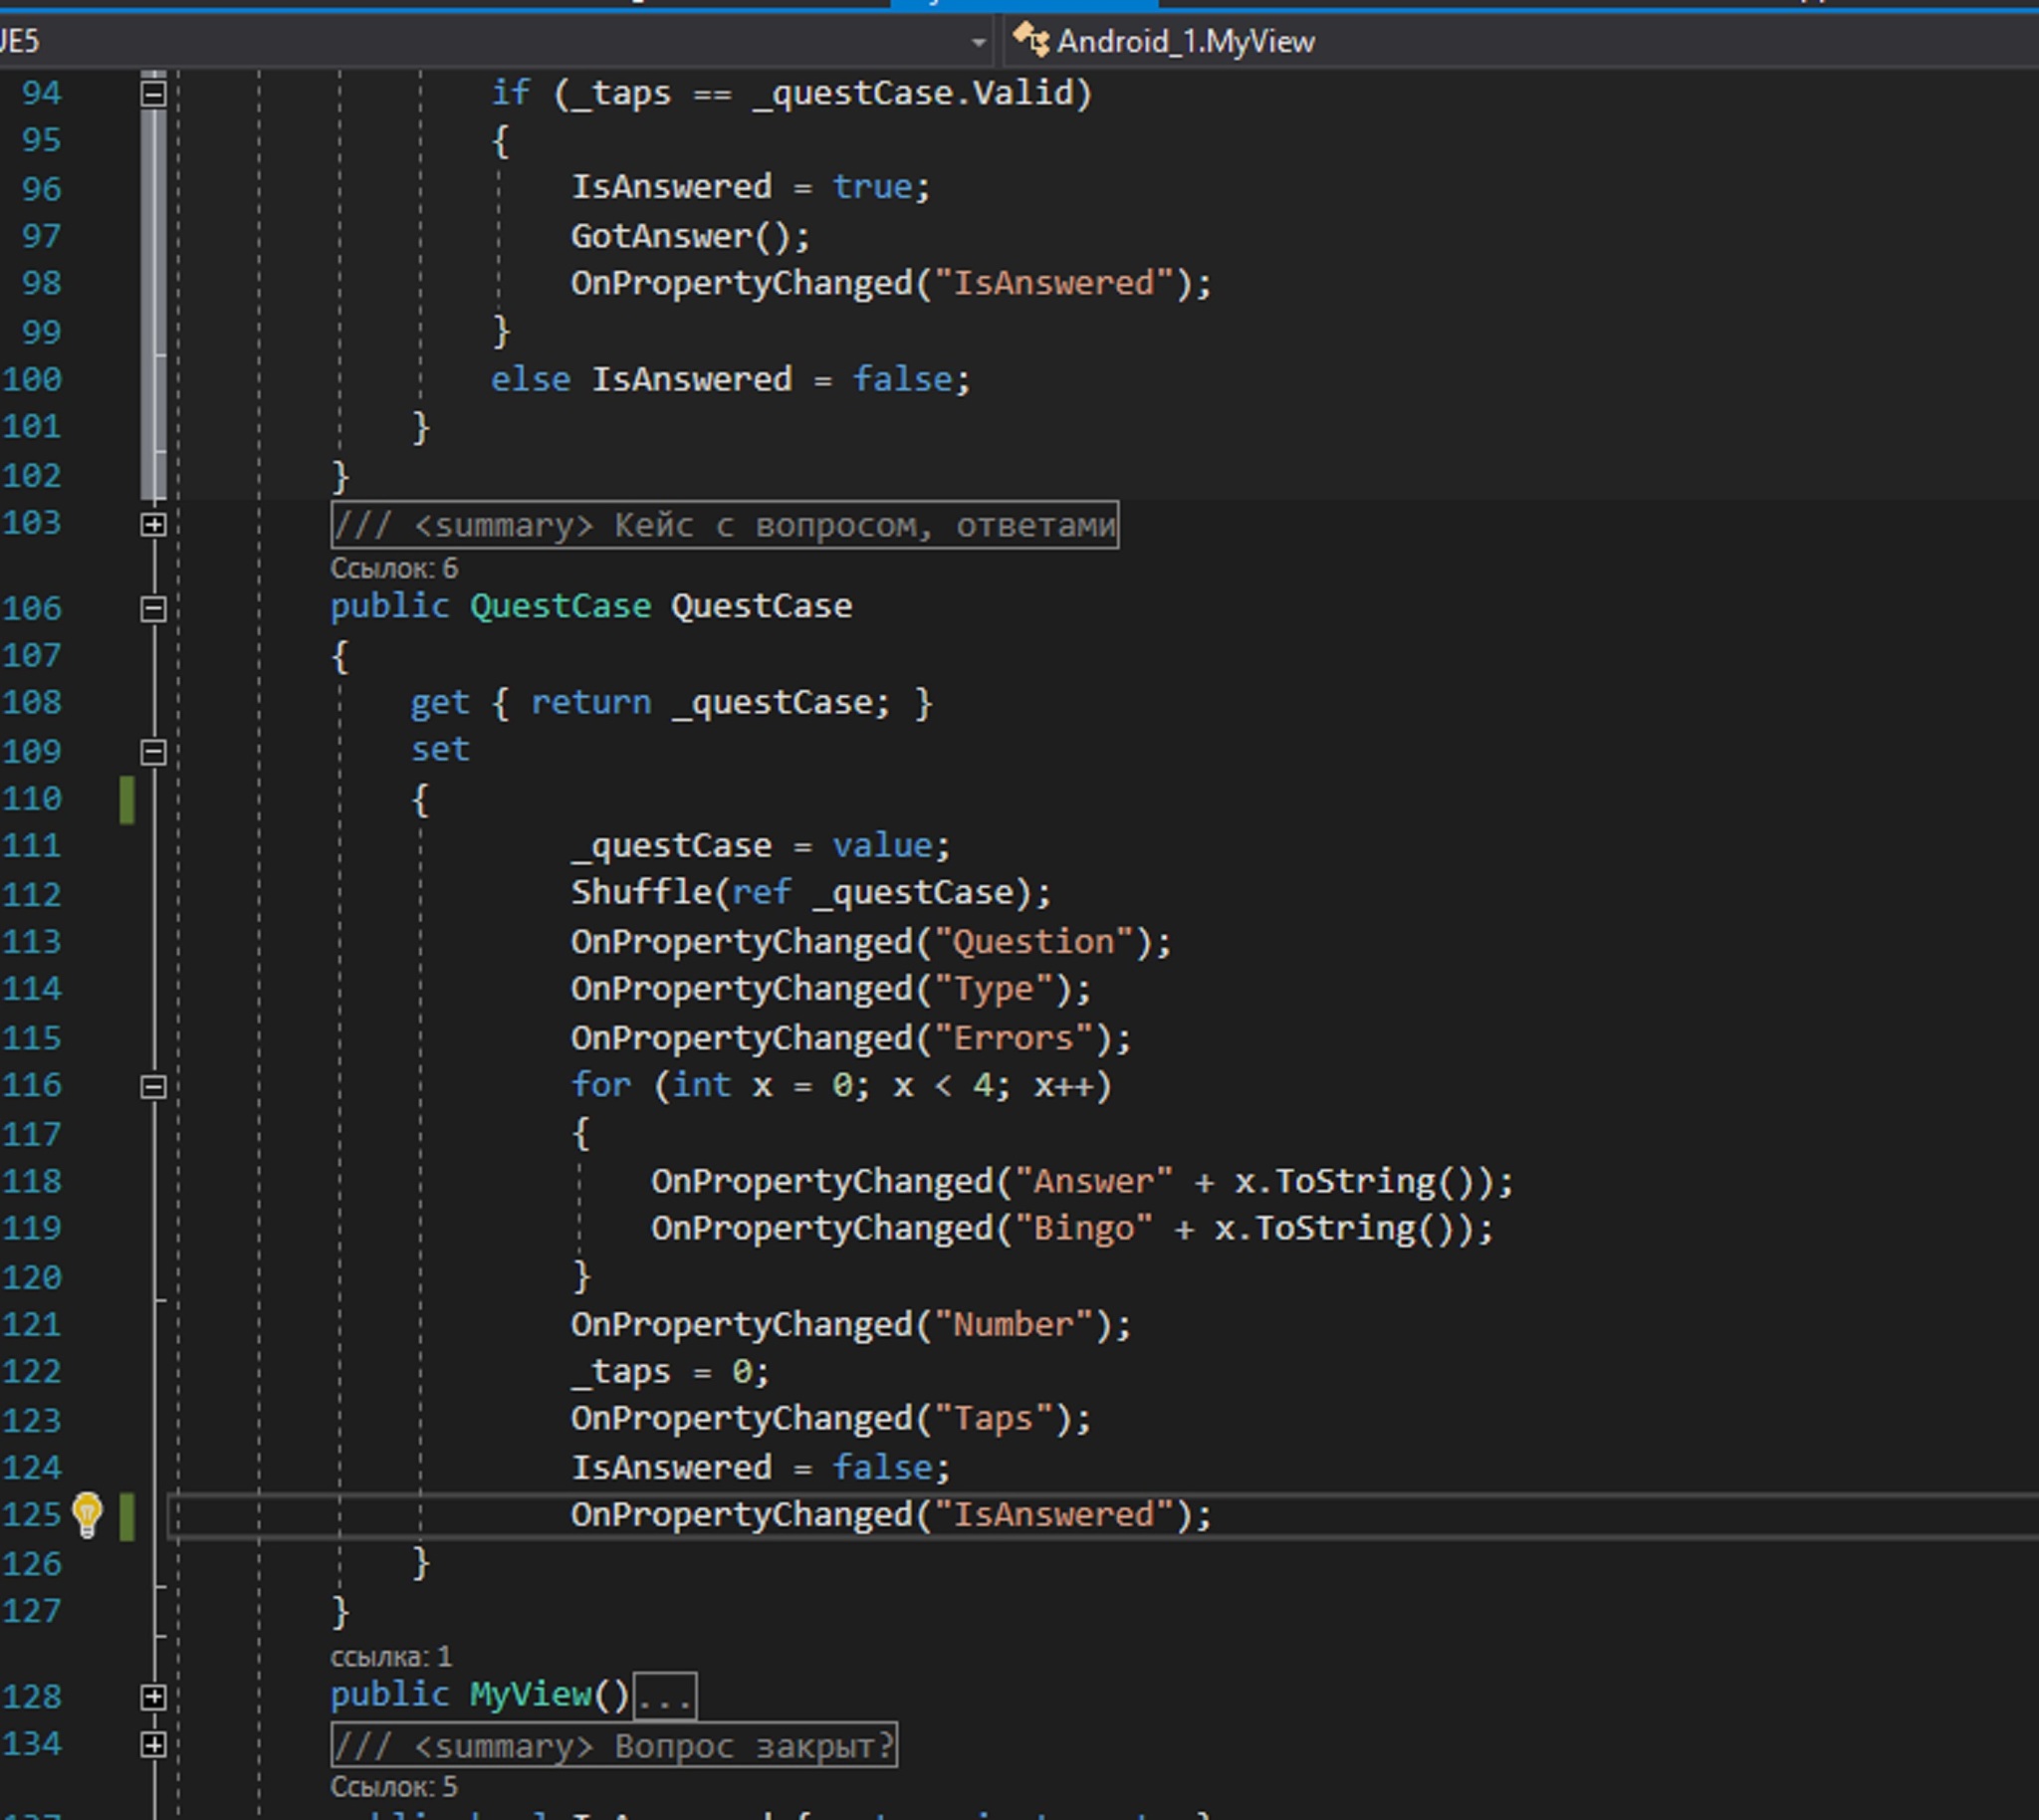Viewport: 2039px width, 1820px height.
Task: Open the 'Ссылок: 5' references link
Action: pos(394,1786)
